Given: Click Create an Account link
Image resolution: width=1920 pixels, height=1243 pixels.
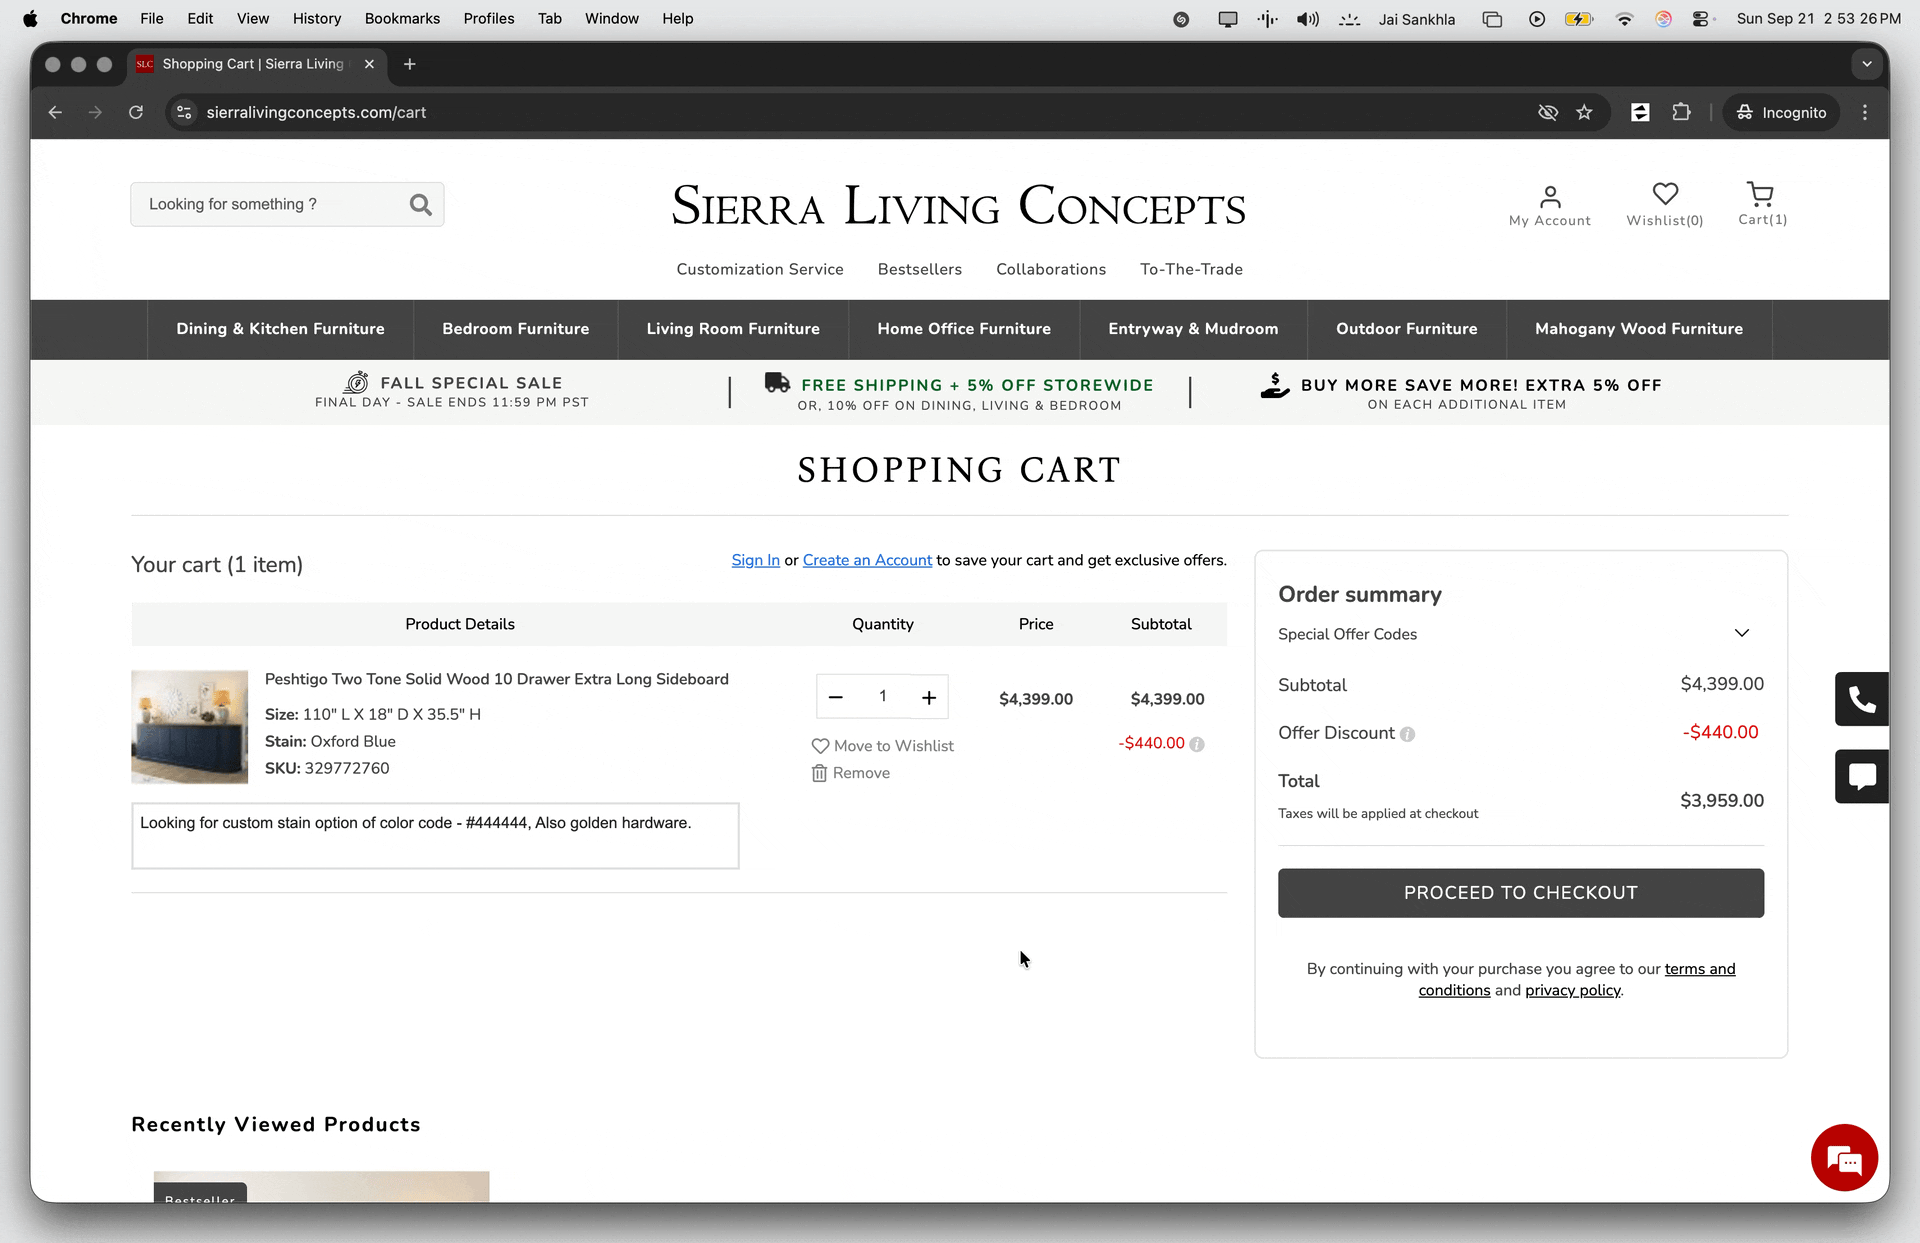Looking at the screenshot, I should coord(867,560).
